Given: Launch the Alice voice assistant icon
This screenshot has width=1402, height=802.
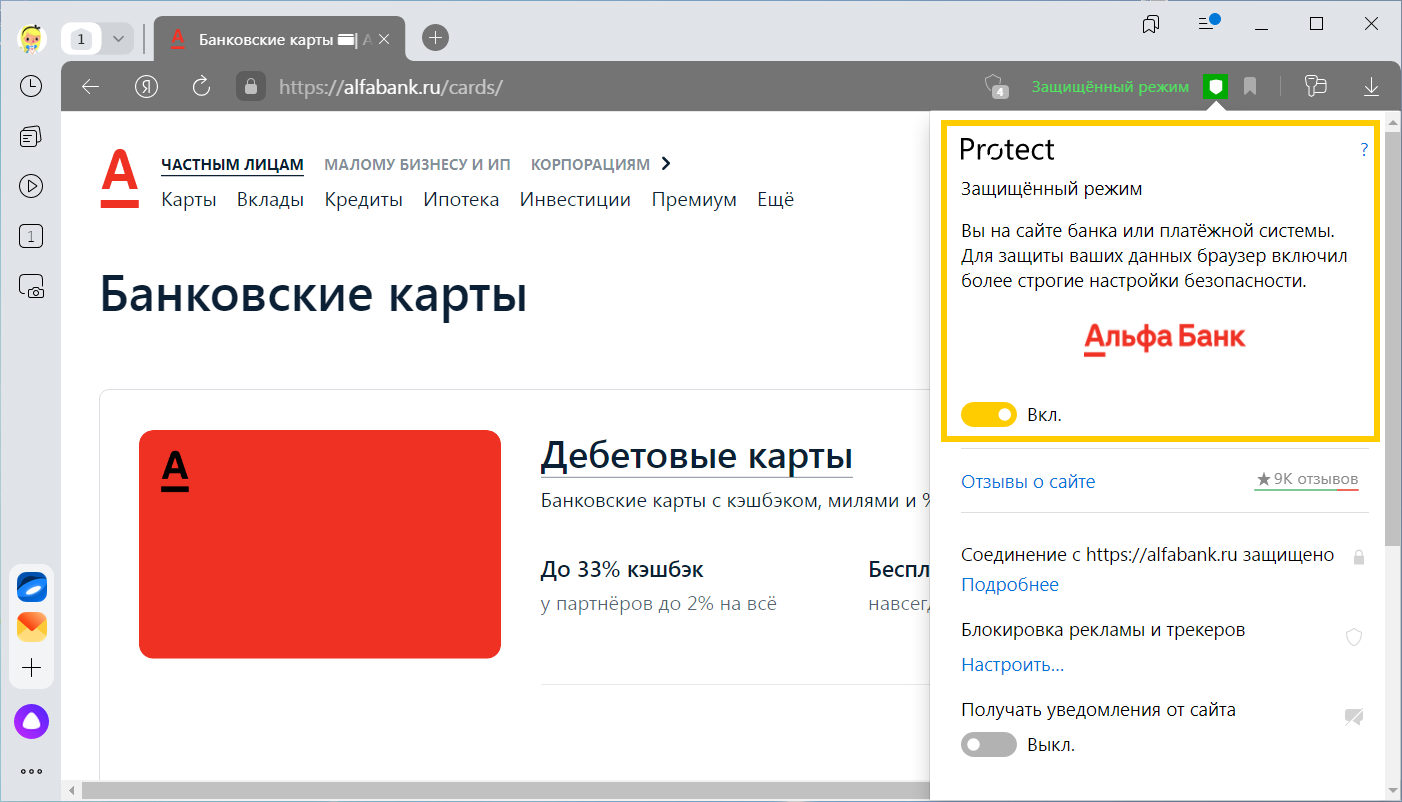Looking at the screenshot, I should (x=31, y=721).
